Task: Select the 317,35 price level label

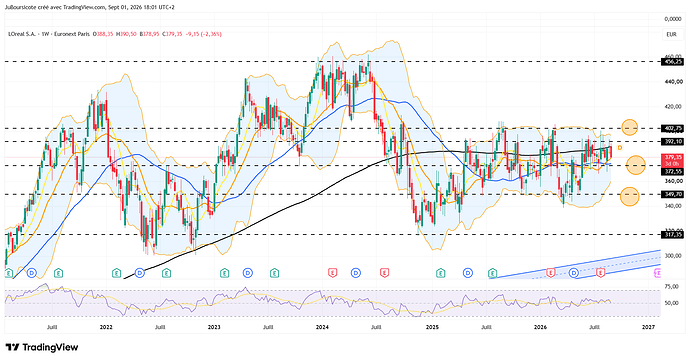Action: pos(672,235)
